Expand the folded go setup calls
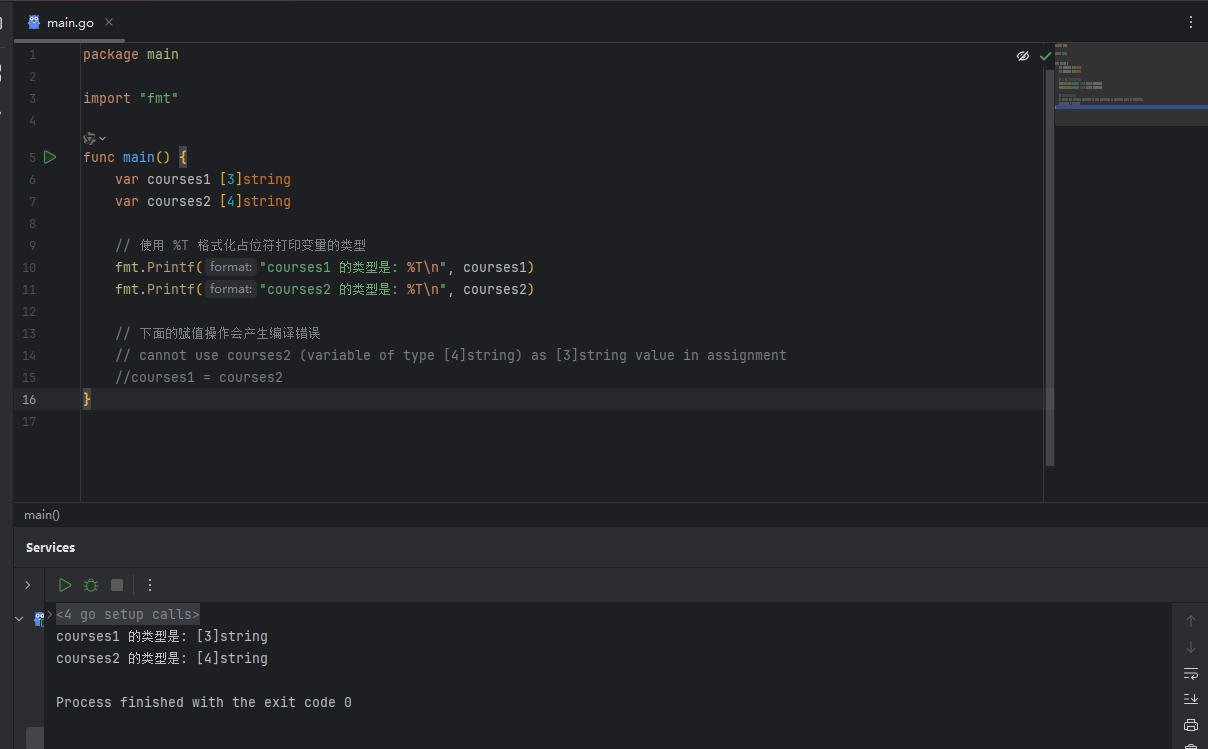Viewport: 1208px width, 749px height. tap(128, 614)
